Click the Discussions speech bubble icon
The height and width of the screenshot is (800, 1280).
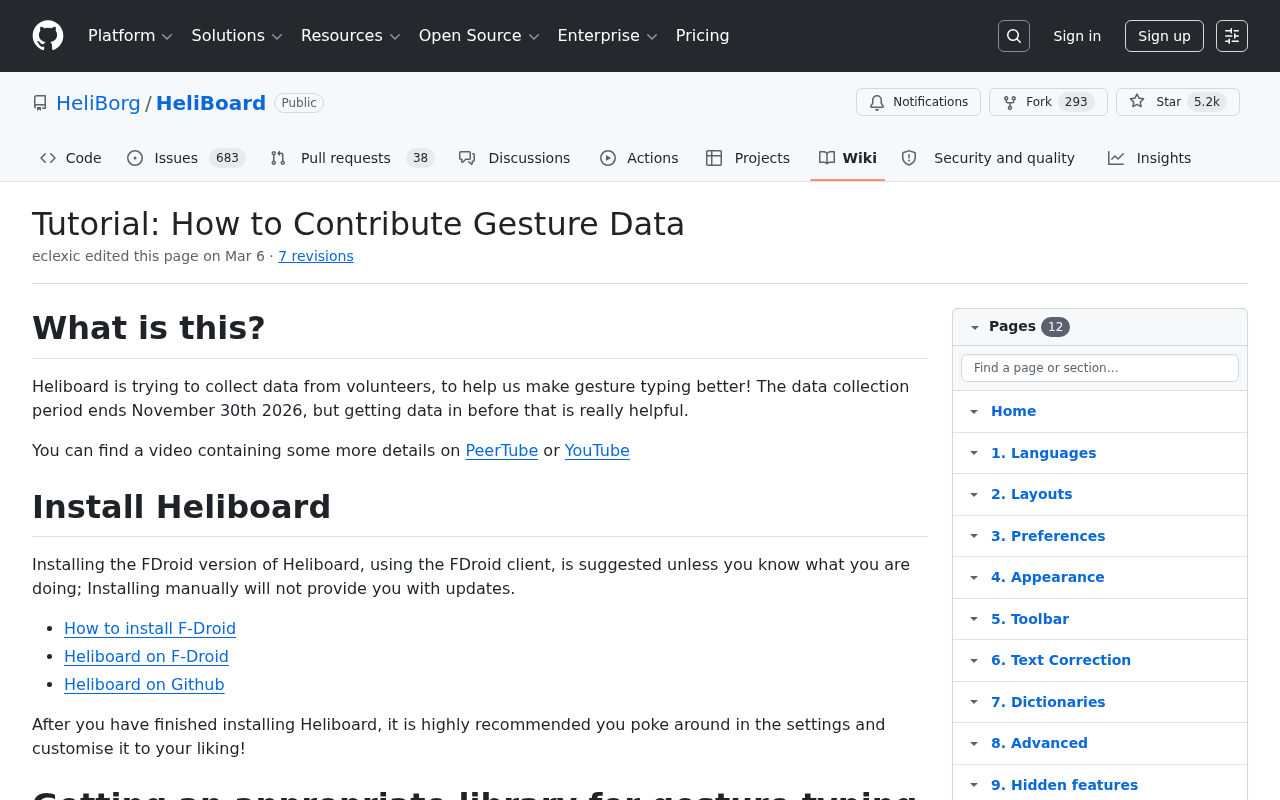[467, 158]
